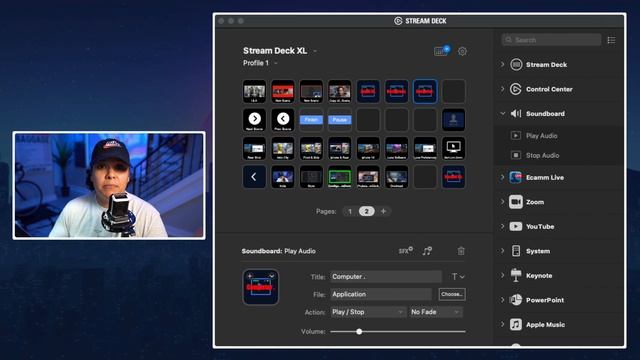This screenshot has height=360, width=640.
Task: Switch to page 2
Action: point(367,211)
